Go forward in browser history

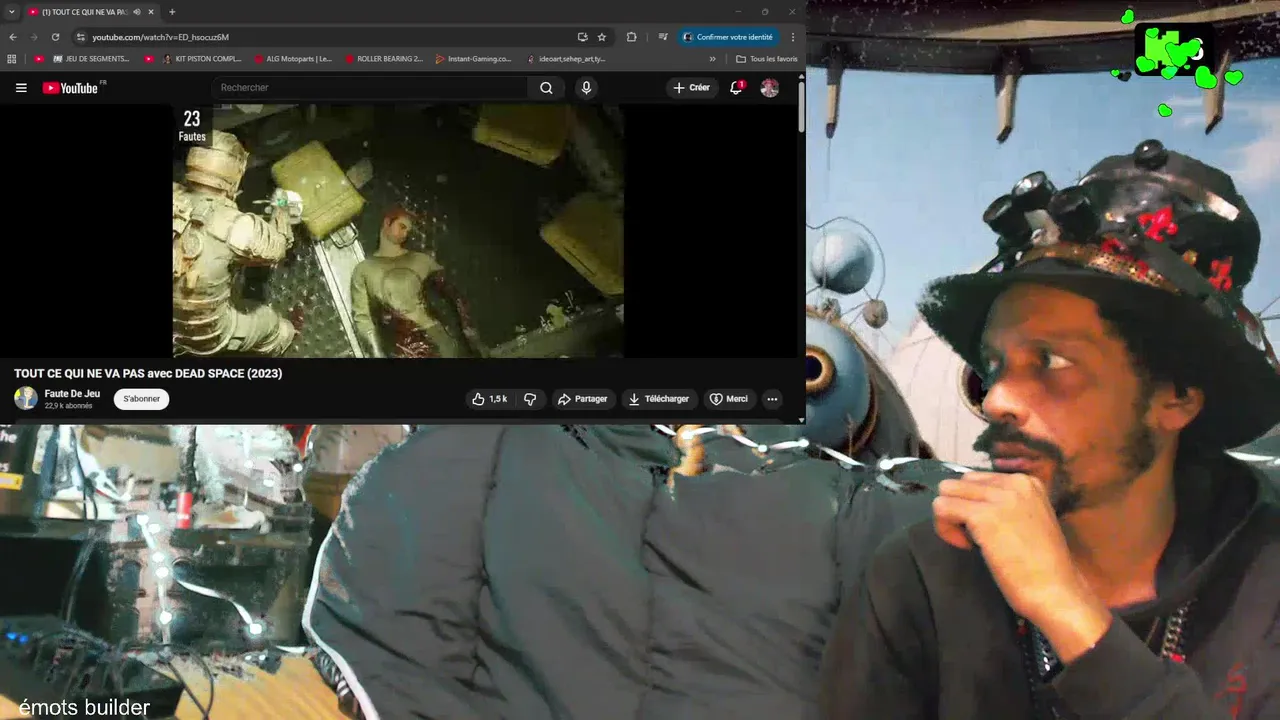tap(35, 37)
